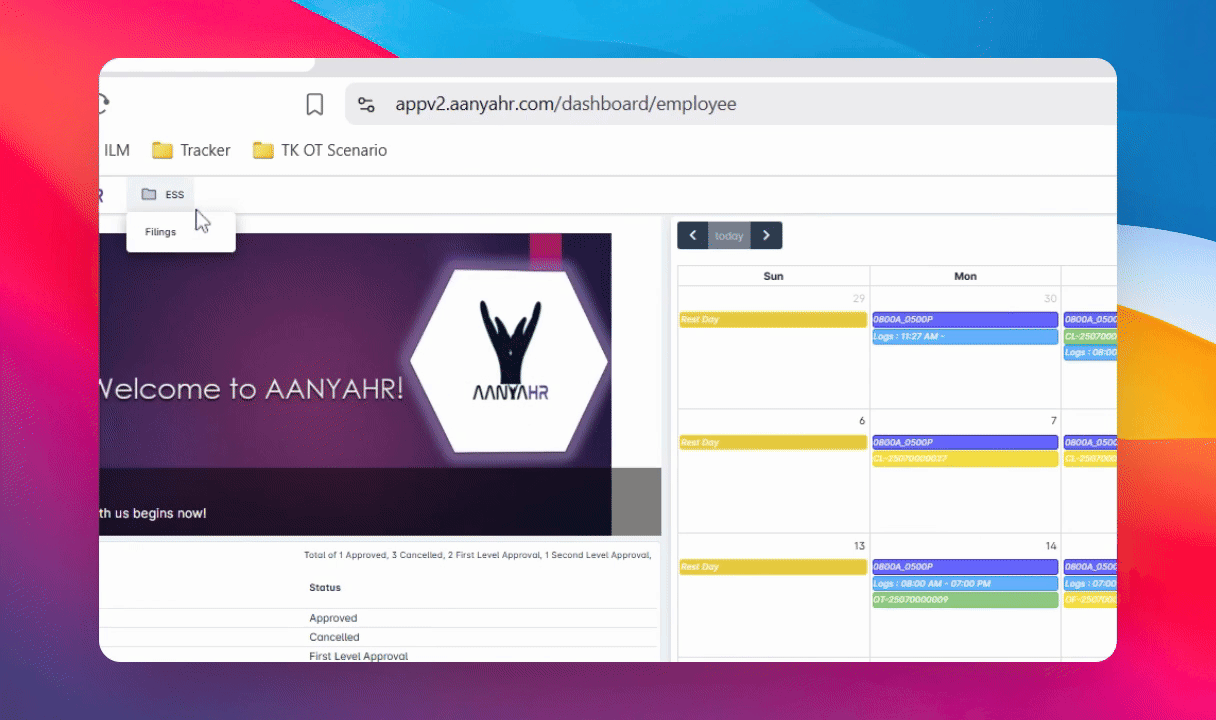Click the Sun column header

tap(773, 276)
